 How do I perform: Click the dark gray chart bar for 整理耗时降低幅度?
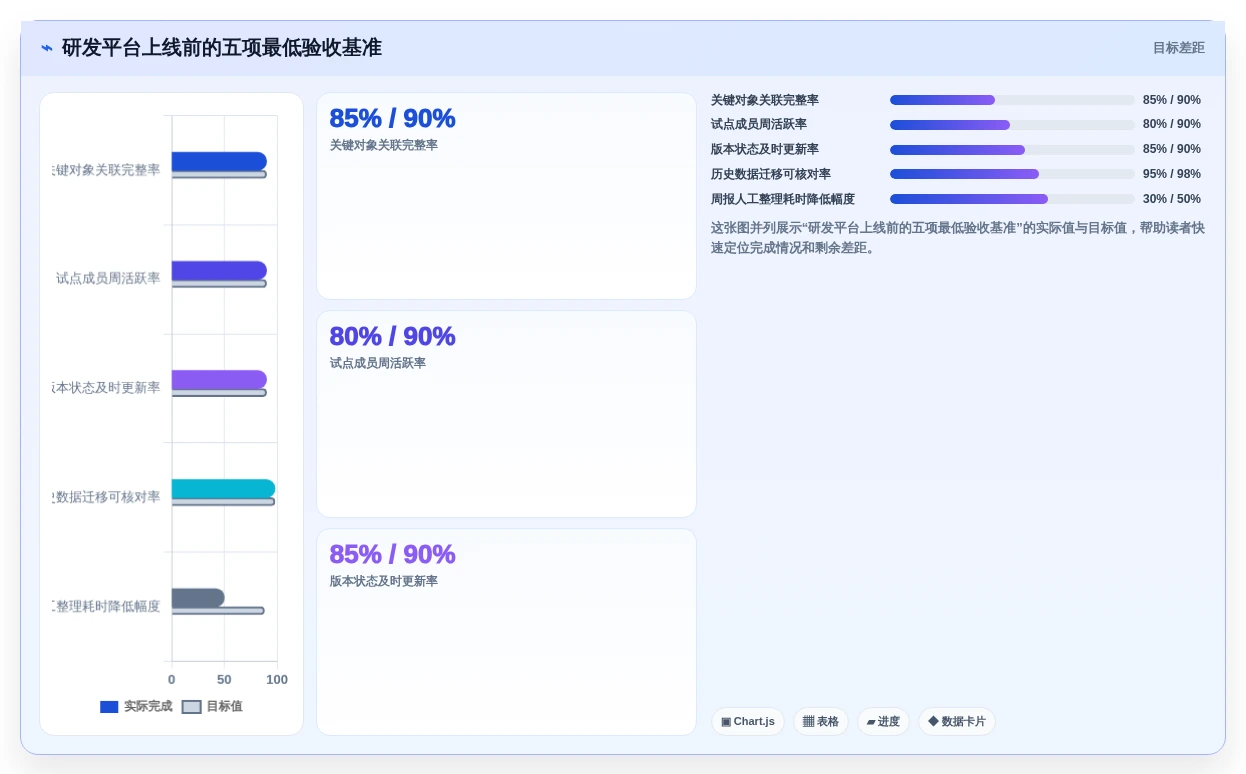(x=198, y=597)
